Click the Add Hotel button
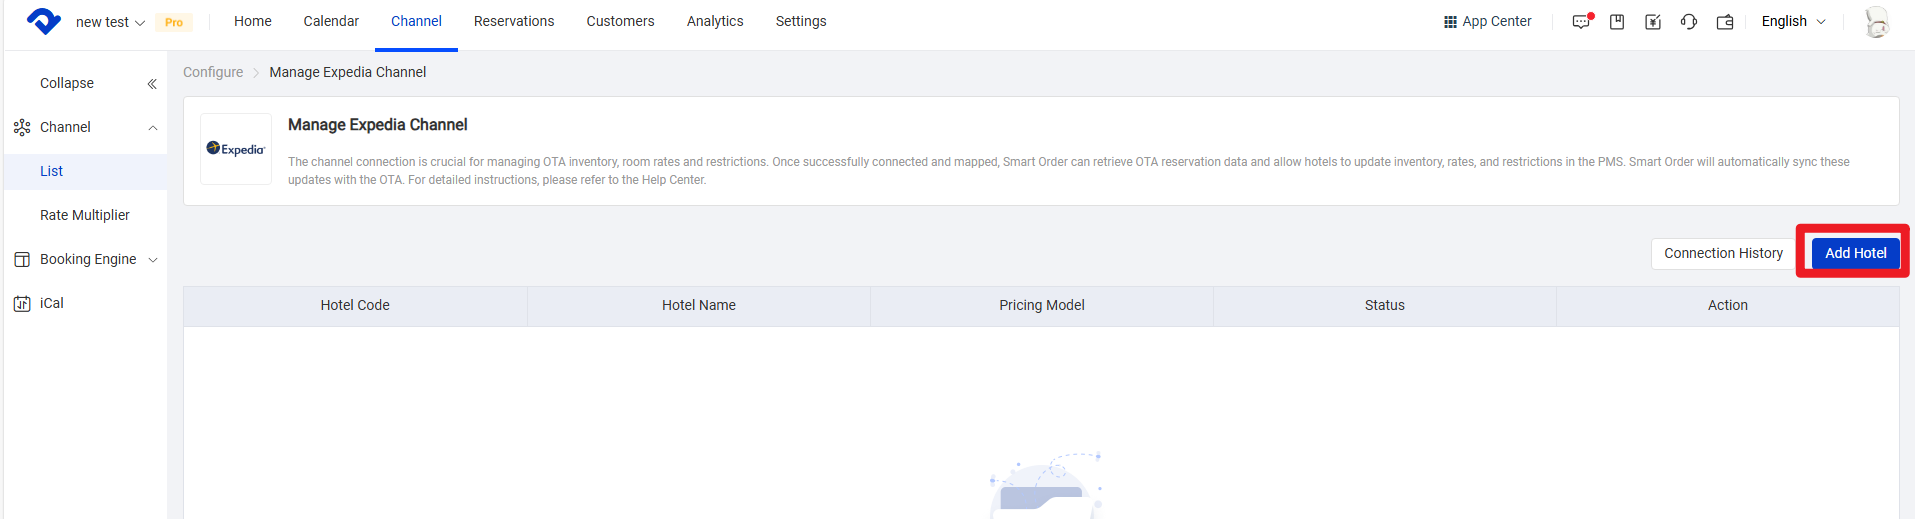Screen dimensions: 1915x519 coord(1855,254)
